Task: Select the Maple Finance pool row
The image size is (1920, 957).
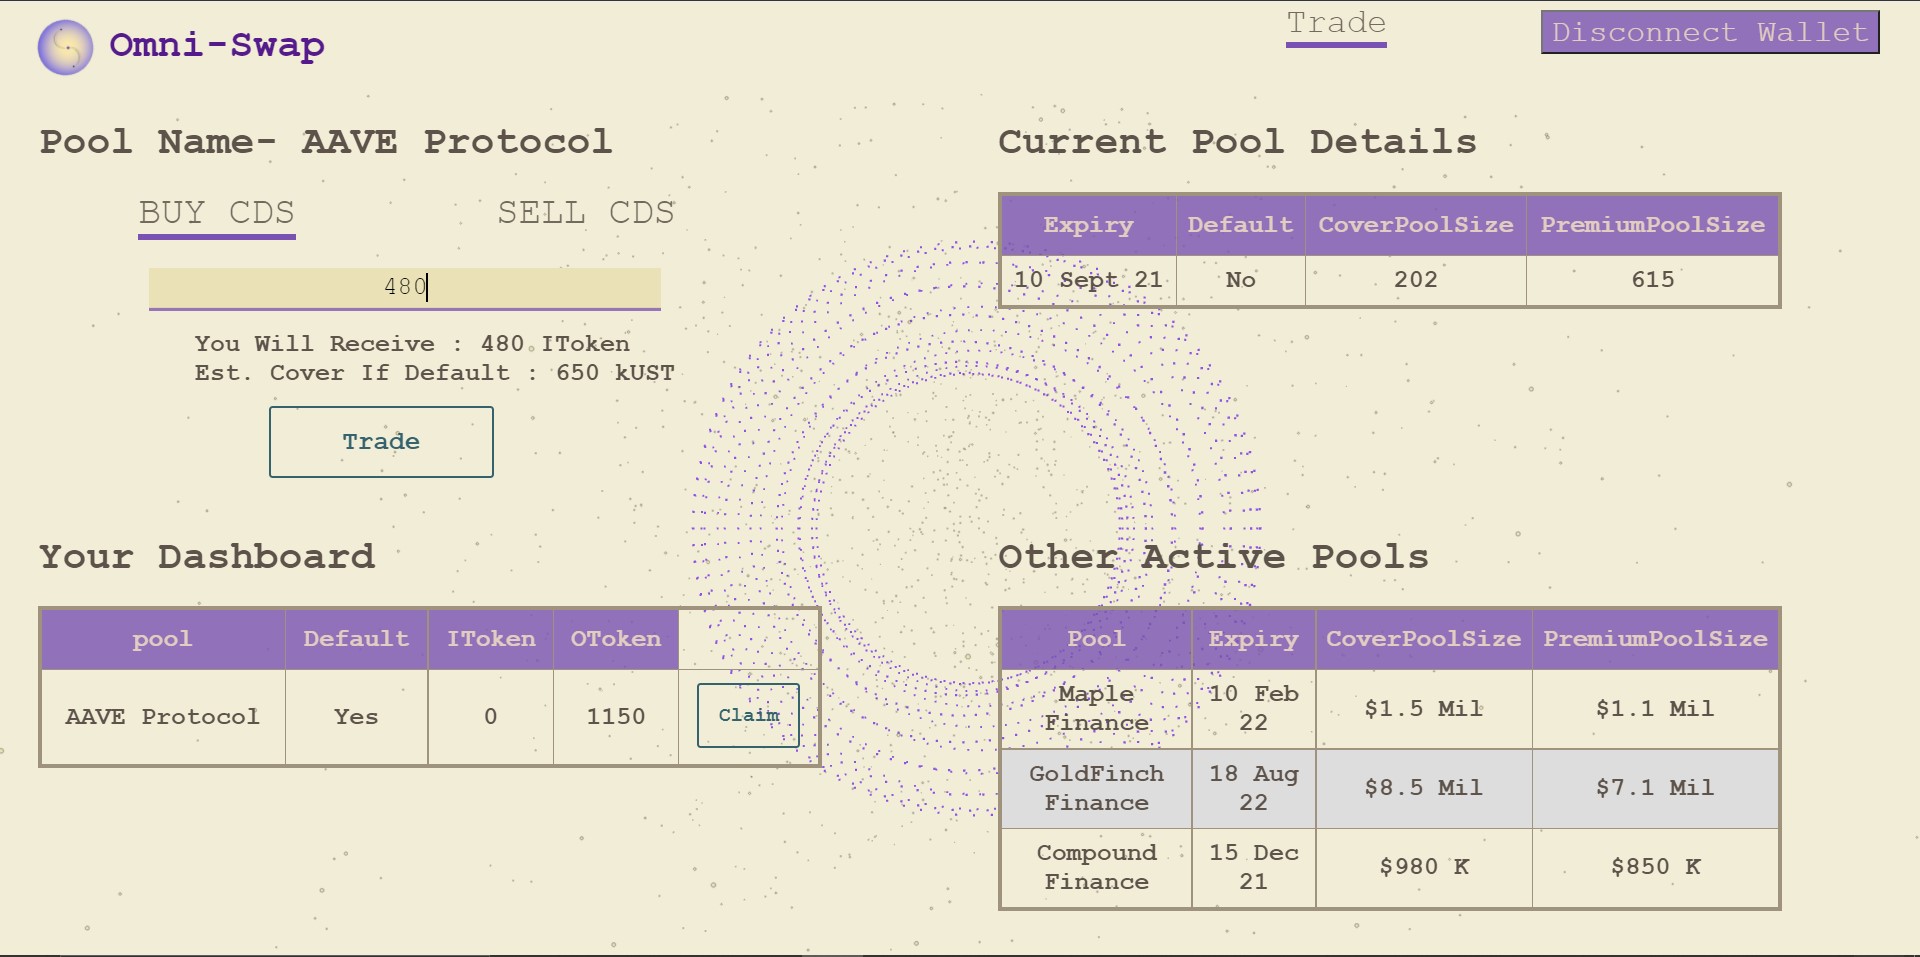Action: tap(1390, 709)
